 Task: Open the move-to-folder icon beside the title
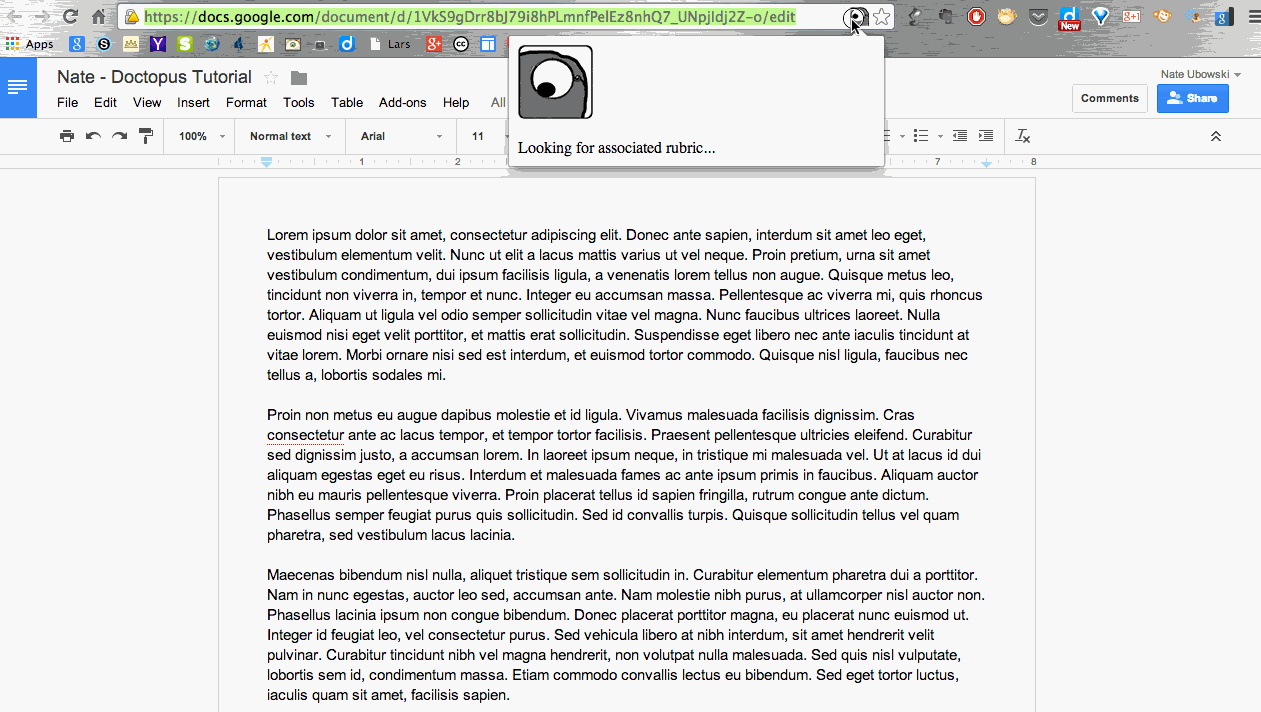click(299, 78)
